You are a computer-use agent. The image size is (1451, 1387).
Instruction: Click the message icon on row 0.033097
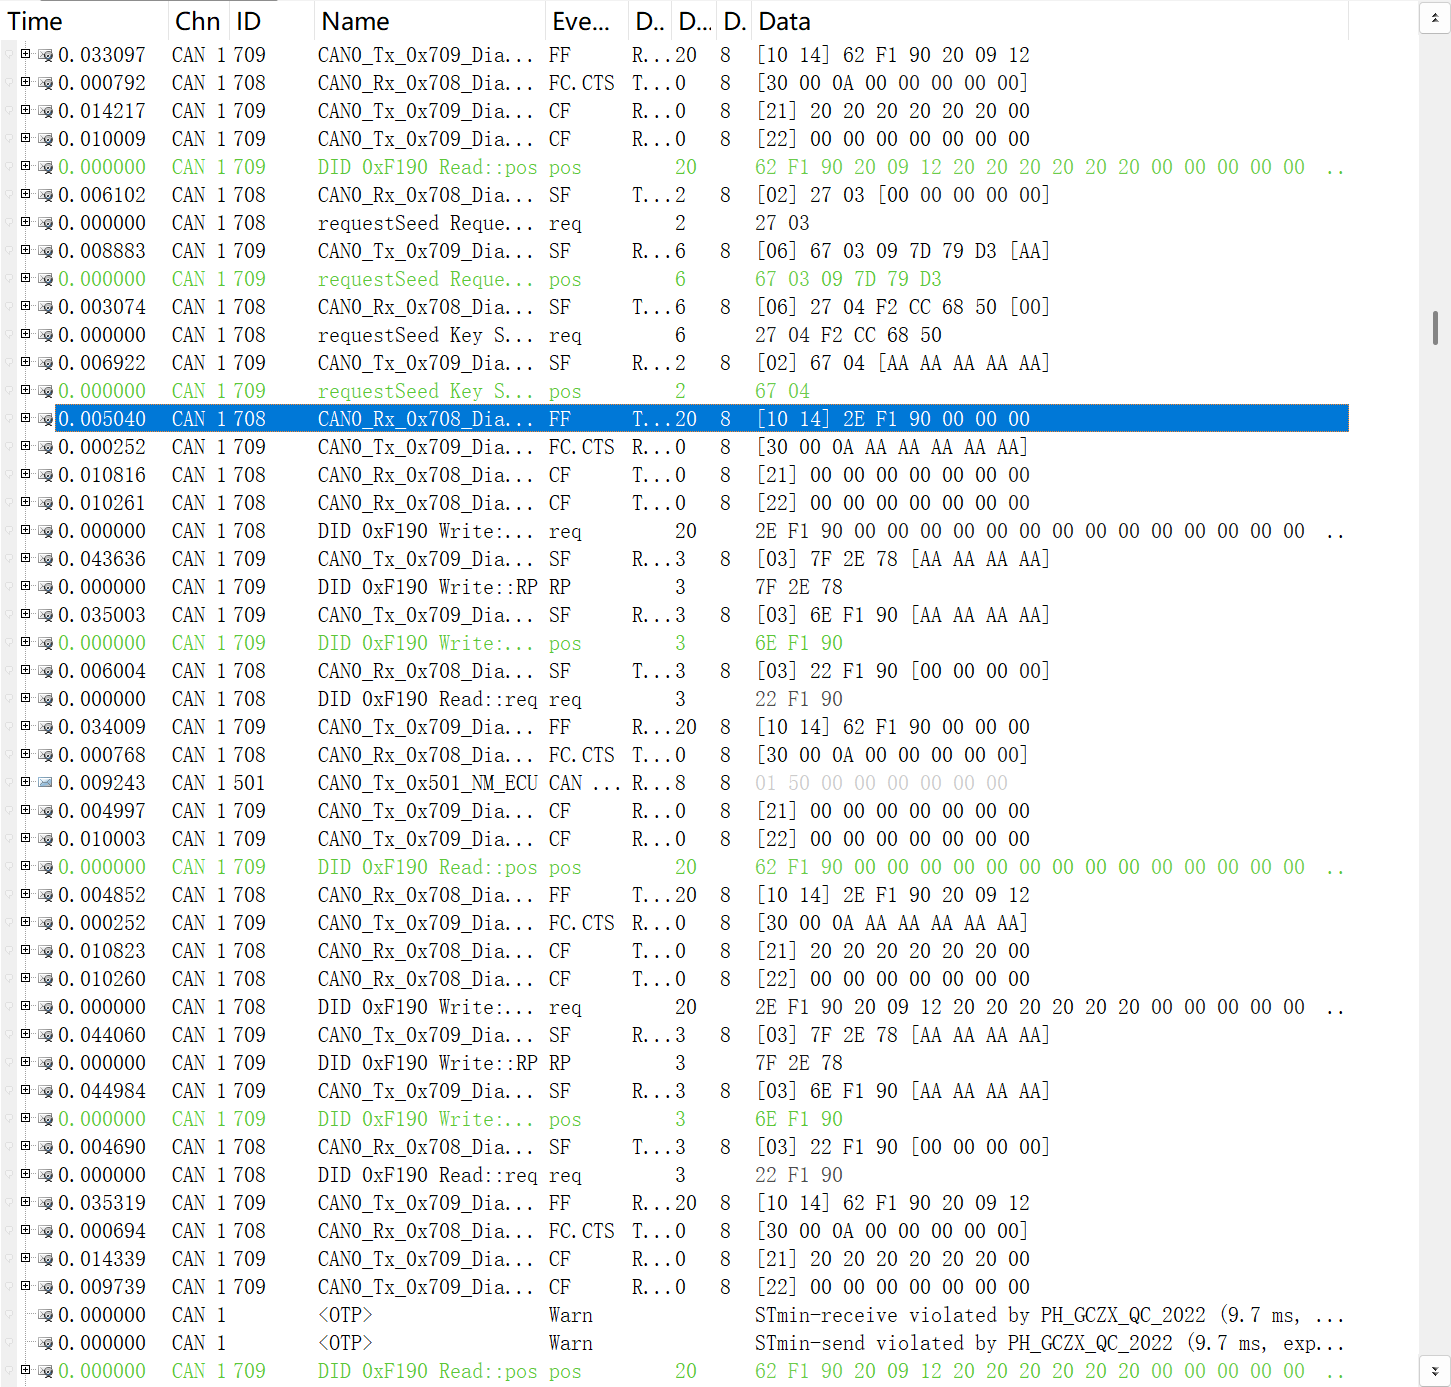point(45,55)
